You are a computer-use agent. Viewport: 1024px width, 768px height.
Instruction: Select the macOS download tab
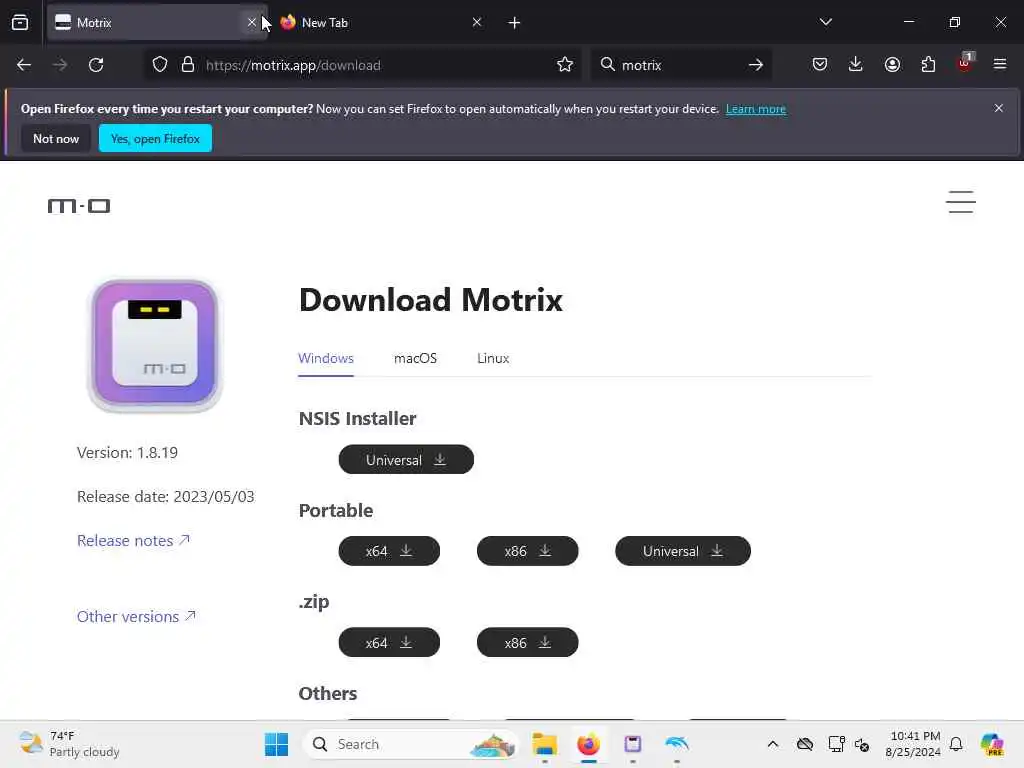pos(415,359)
